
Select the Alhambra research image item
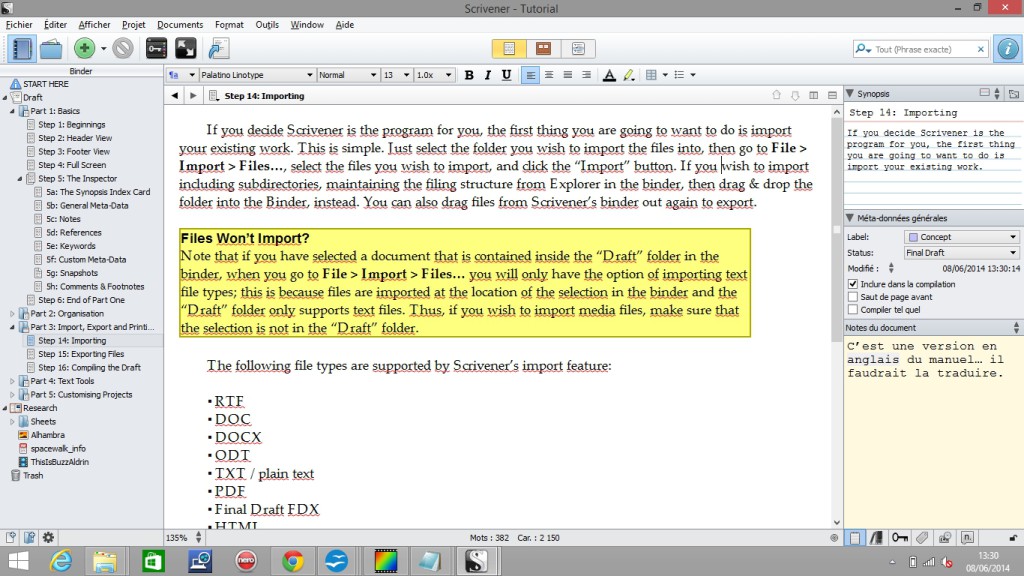point(48,435)
